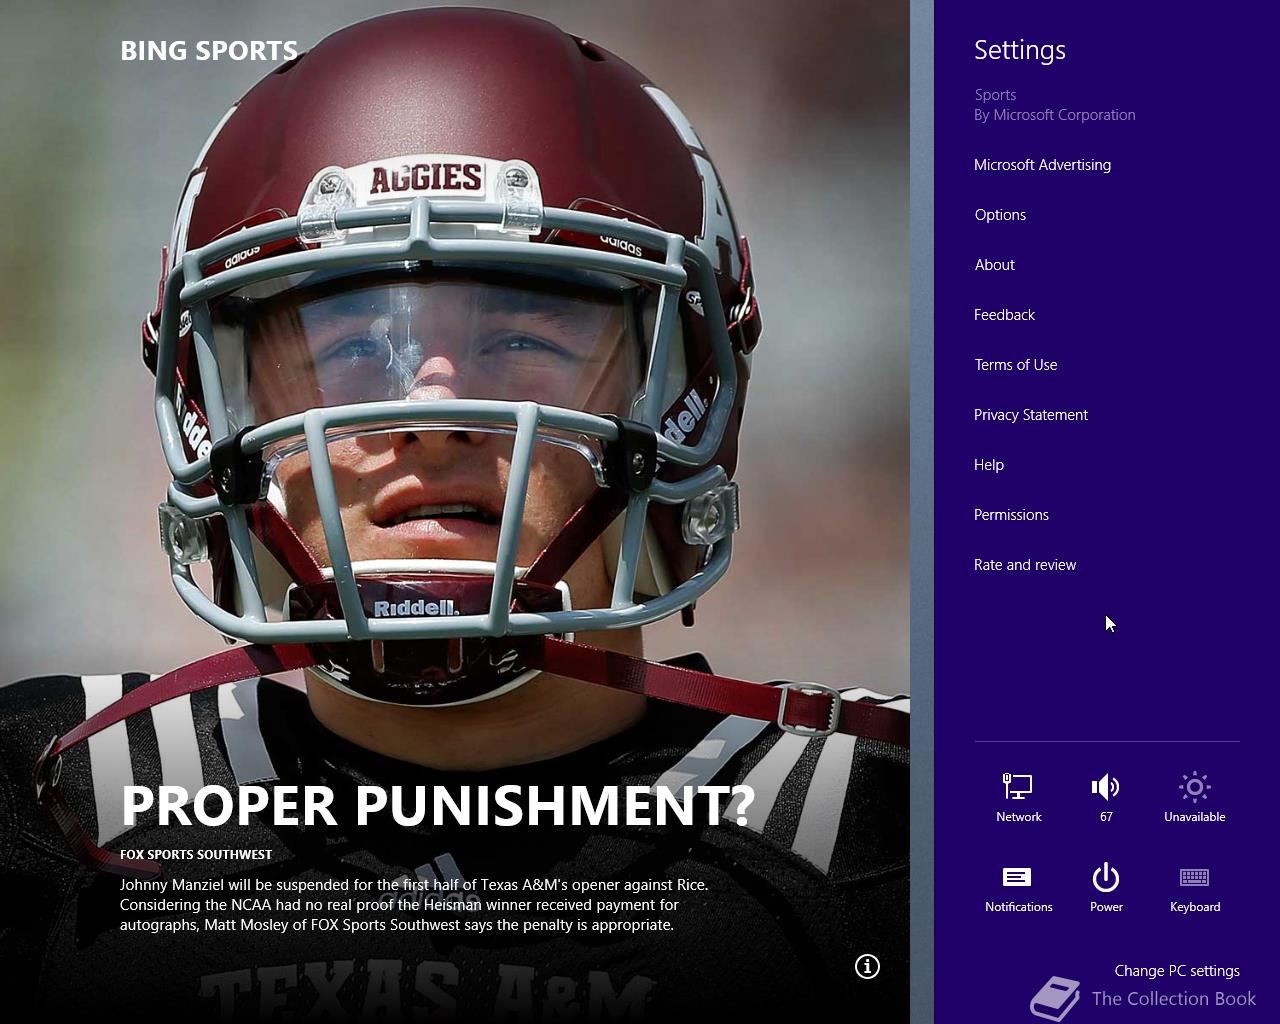Open the Network settings icon
This screenshot has height=1024, width=1280.
pyautogui.click(x=1018, y=787)
